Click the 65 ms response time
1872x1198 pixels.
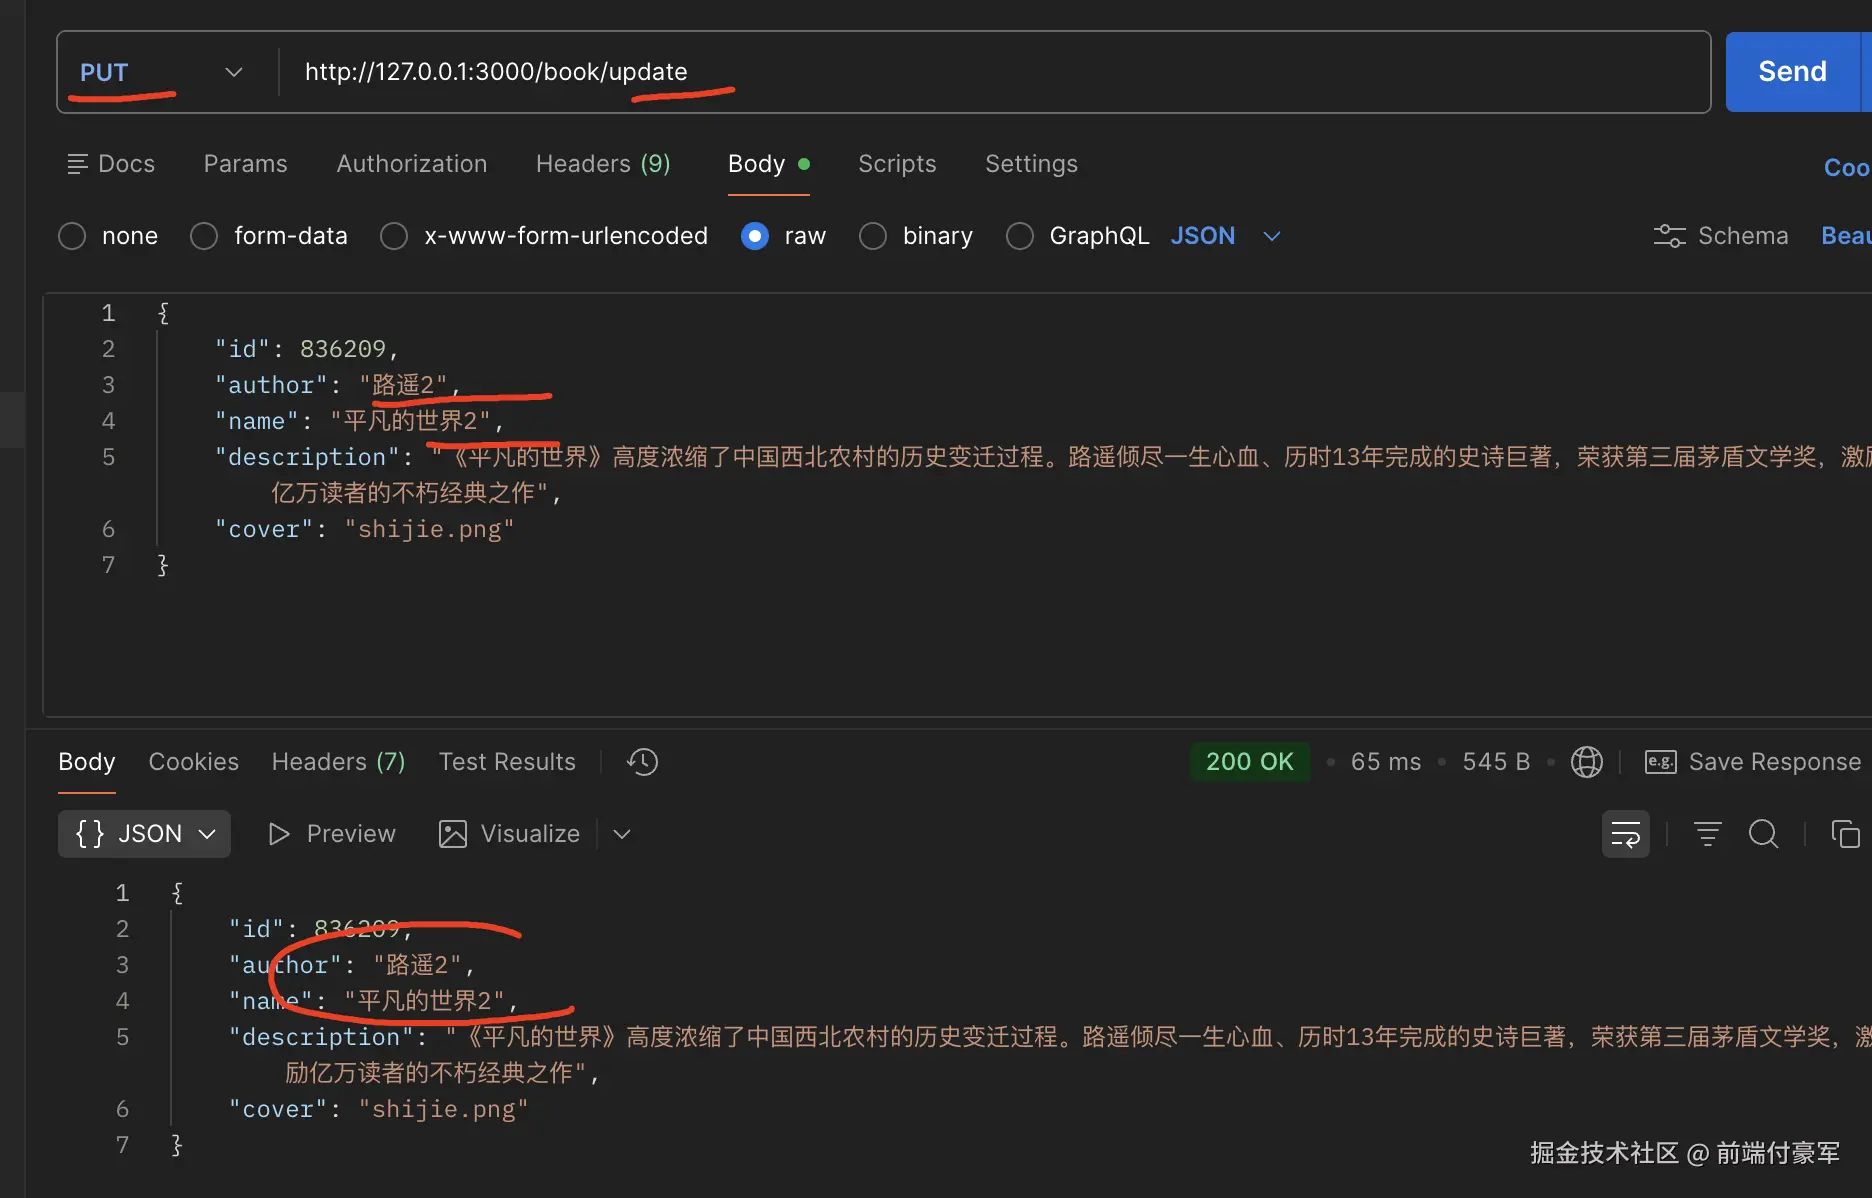[x=1386, y=762]
